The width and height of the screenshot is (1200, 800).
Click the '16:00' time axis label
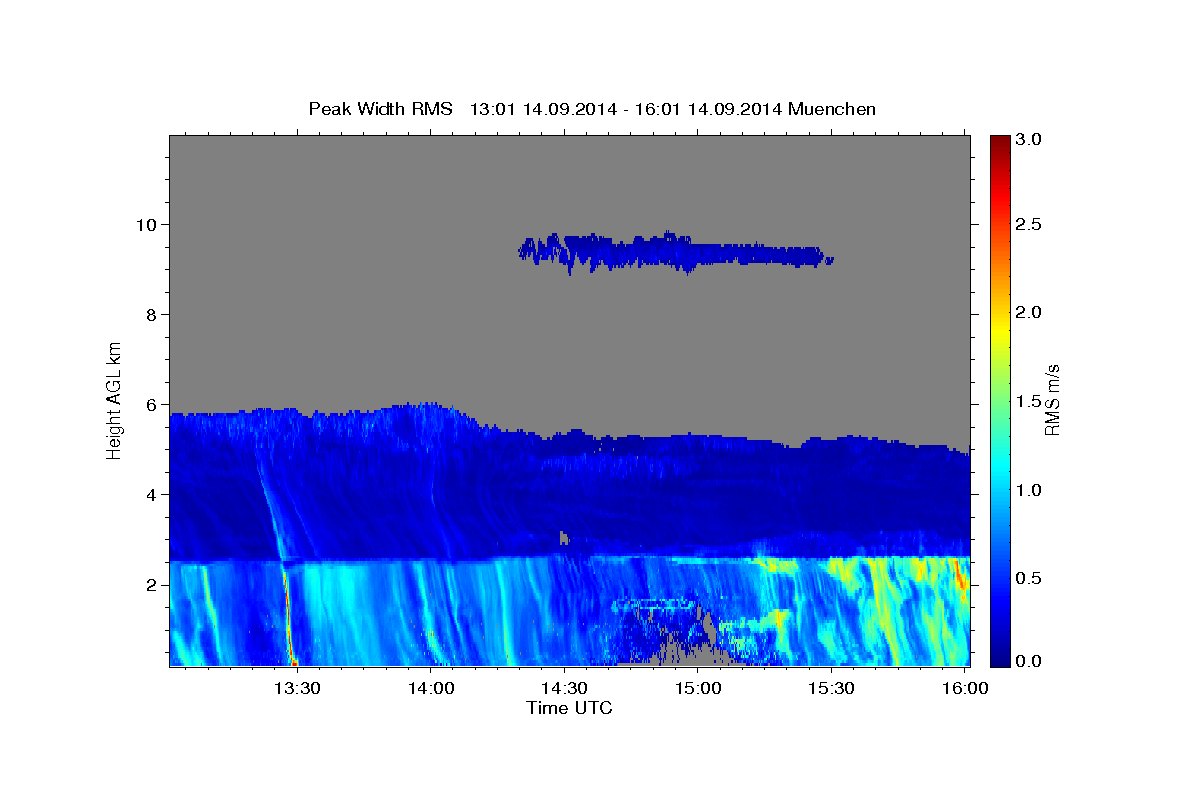[x=963, y=688]
